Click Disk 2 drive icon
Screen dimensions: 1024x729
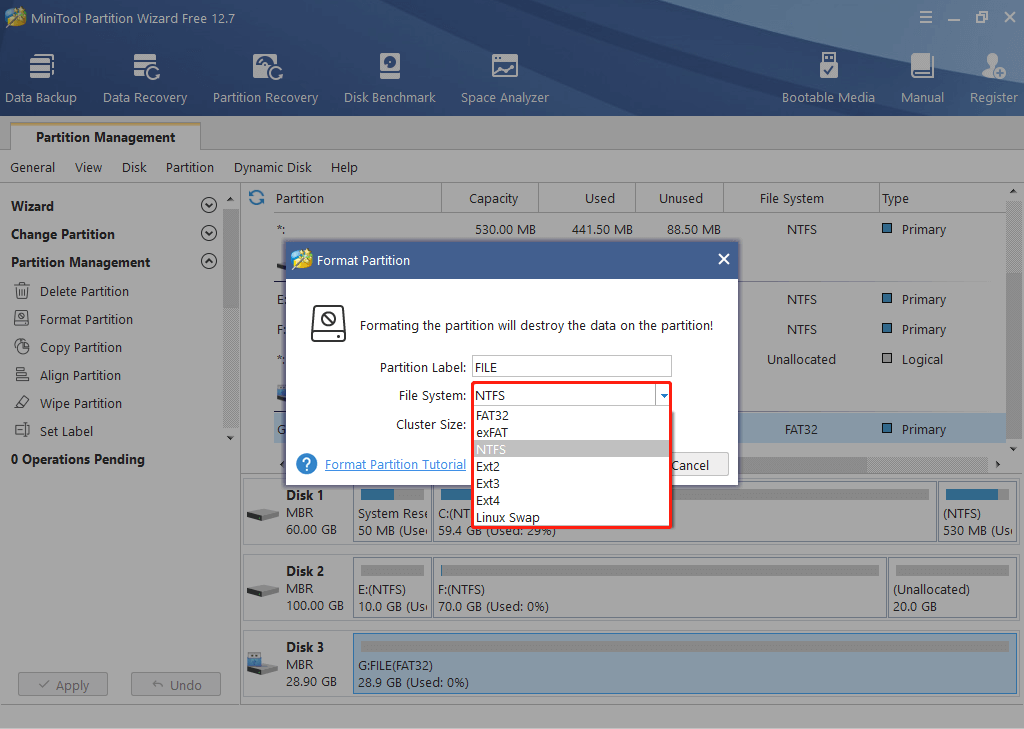coord(263,590)
